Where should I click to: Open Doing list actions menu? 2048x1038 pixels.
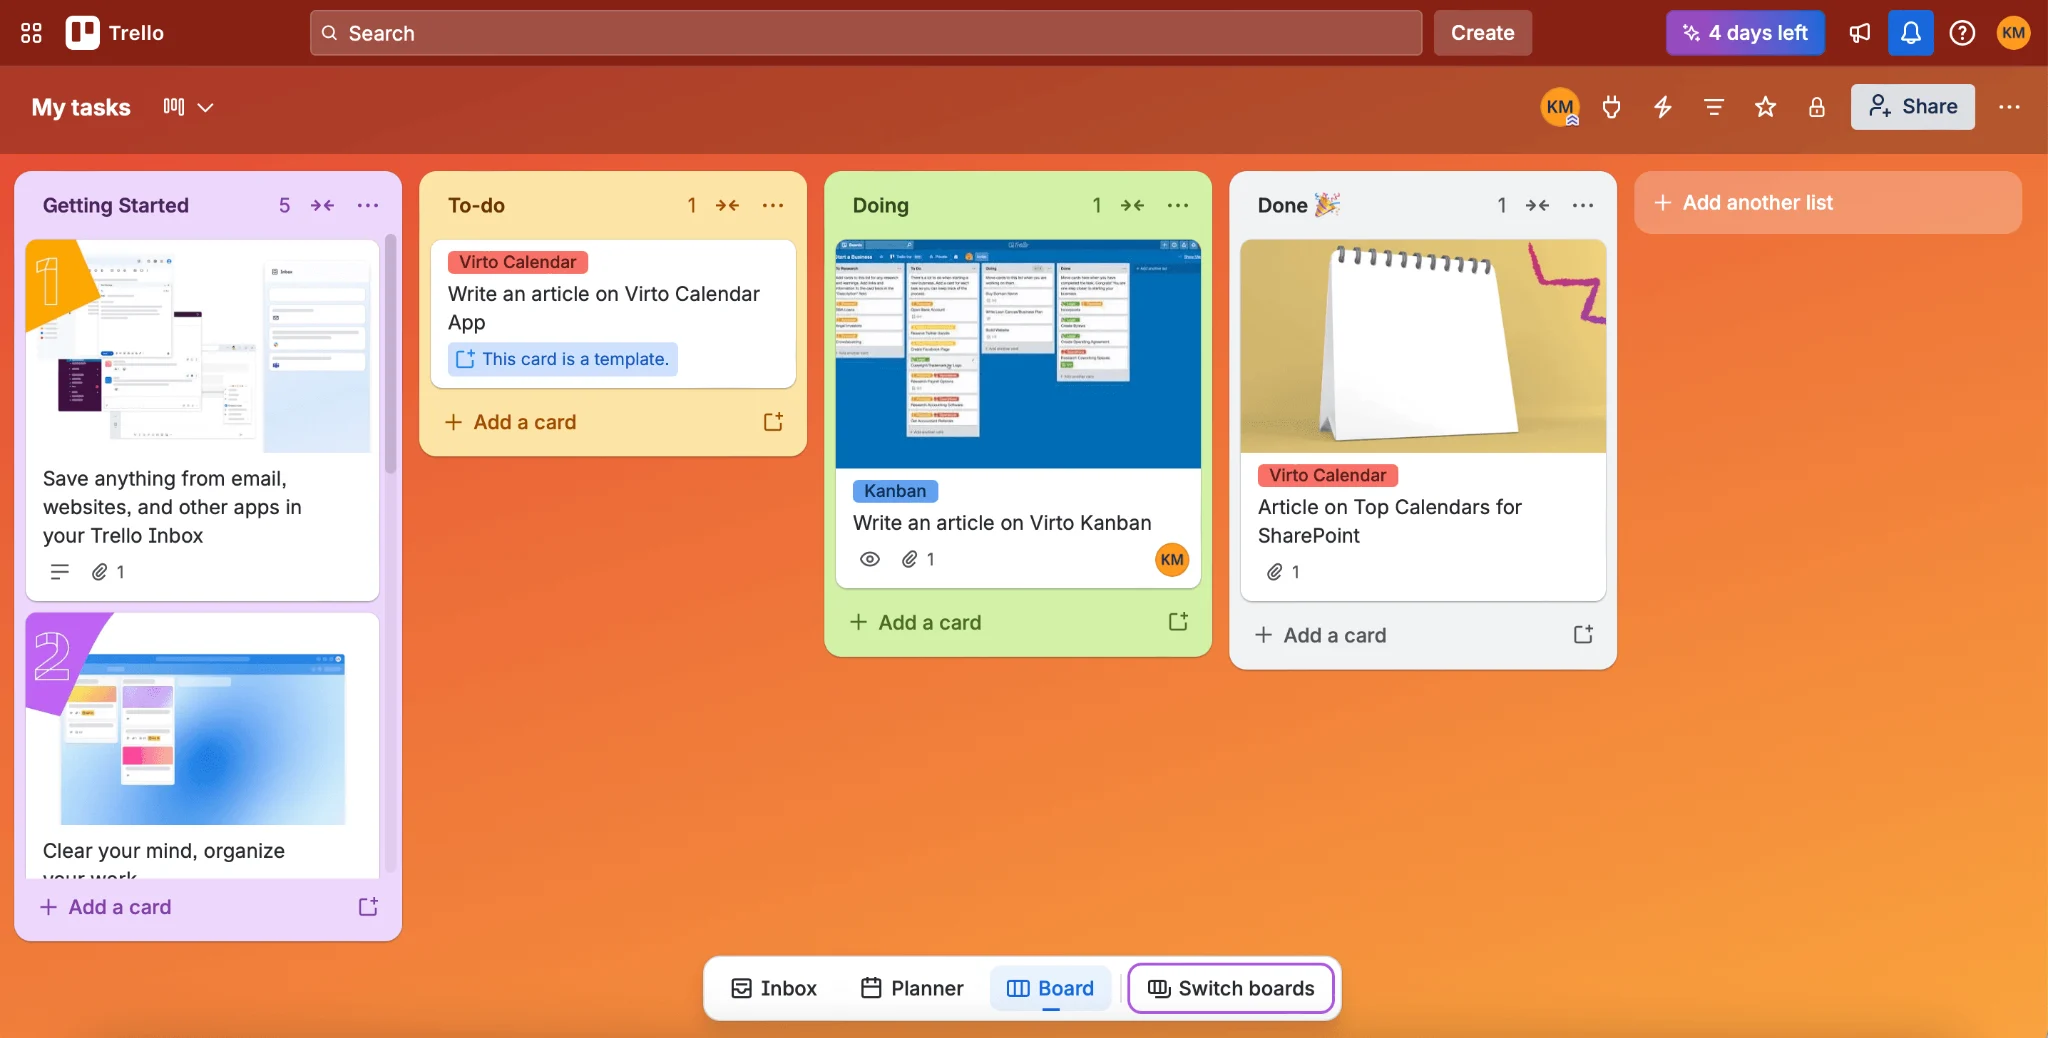(1178, 205)
